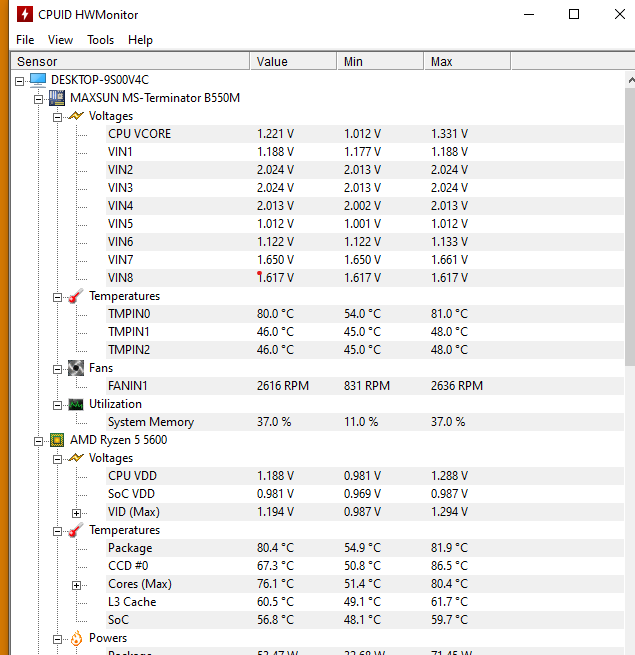Click the Fans fan icon

click(76, 368)
